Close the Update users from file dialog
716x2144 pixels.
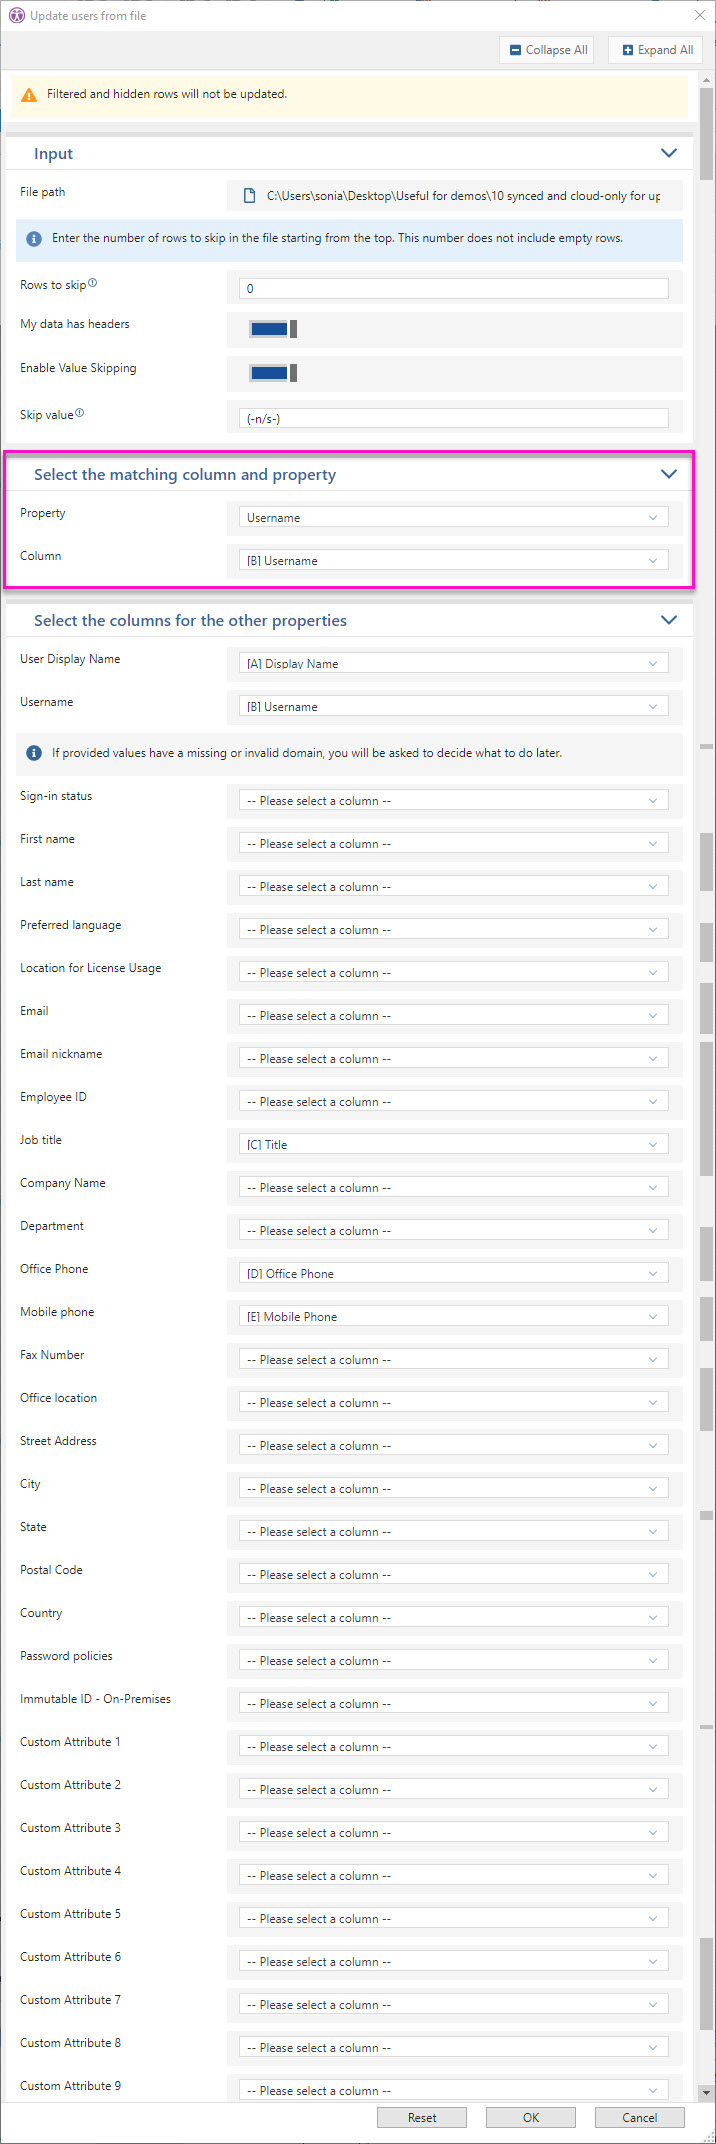click(699, 16)
